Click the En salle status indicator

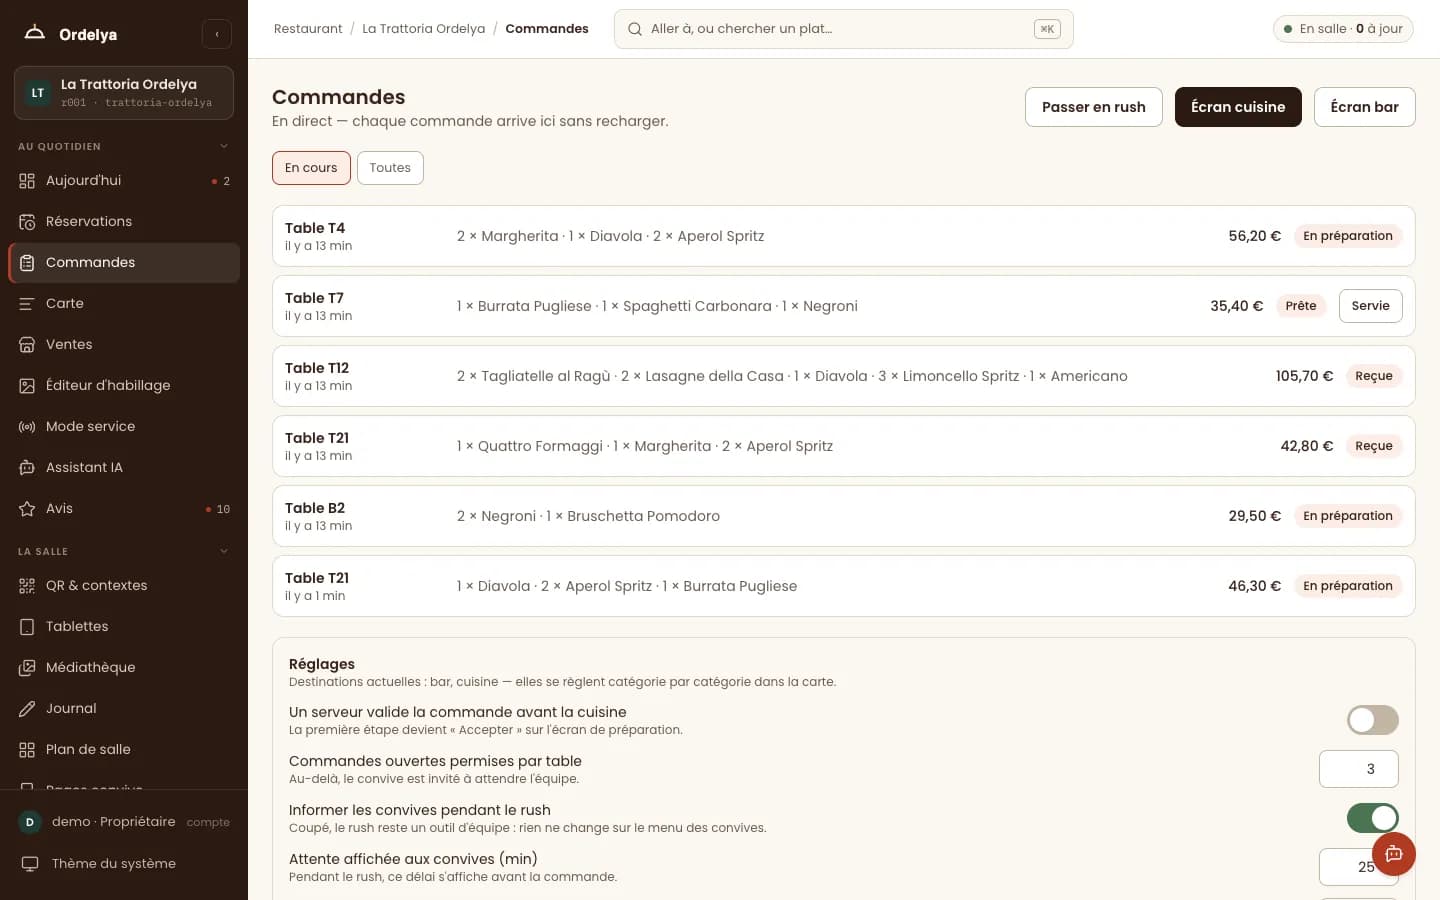coord(1343,29)
